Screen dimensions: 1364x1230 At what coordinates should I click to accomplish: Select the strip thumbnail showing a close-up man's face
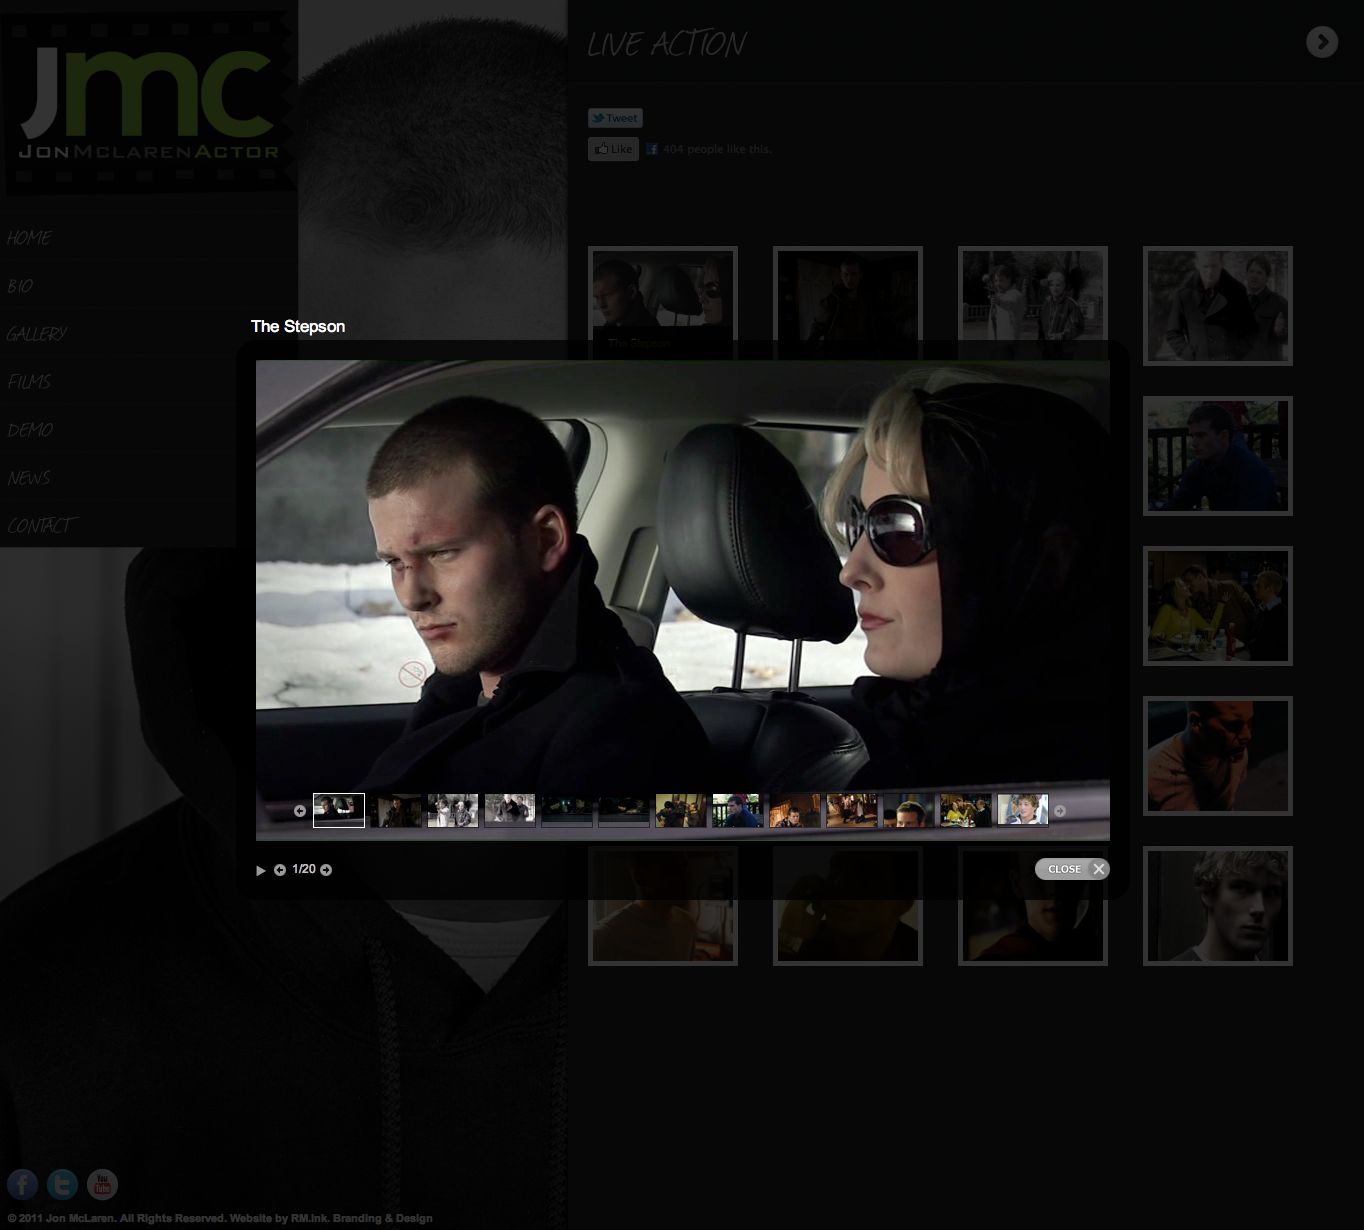point(909,810)
